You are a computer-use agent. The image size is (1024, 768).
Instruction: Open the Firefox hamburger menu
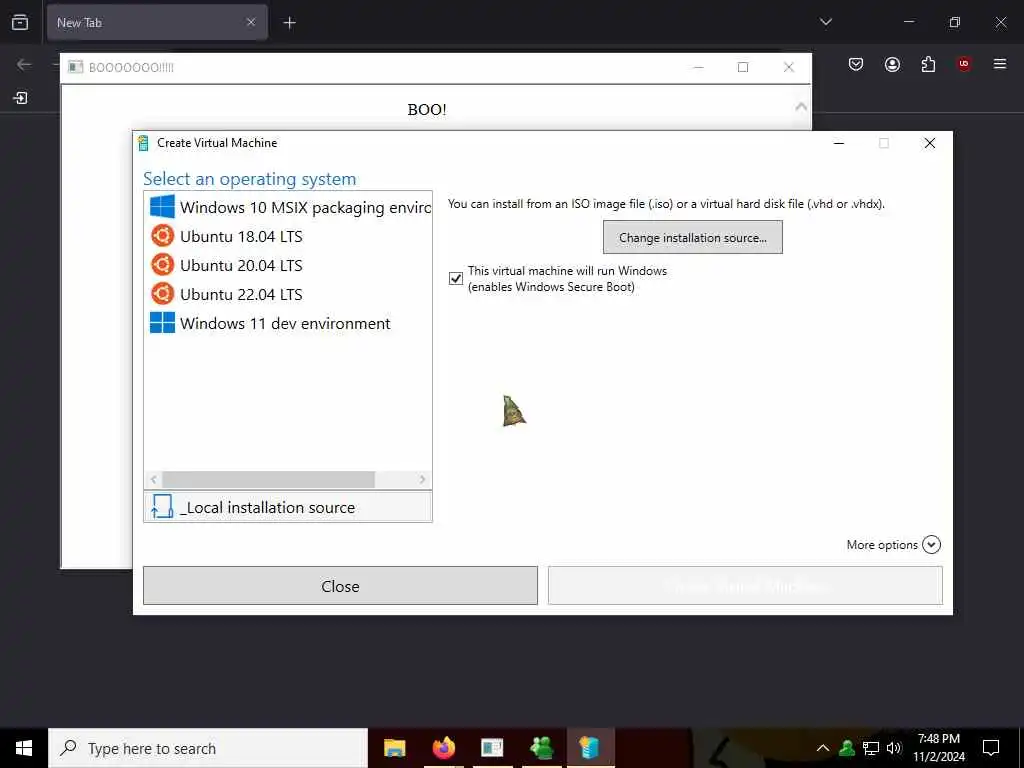point(1000,64)
